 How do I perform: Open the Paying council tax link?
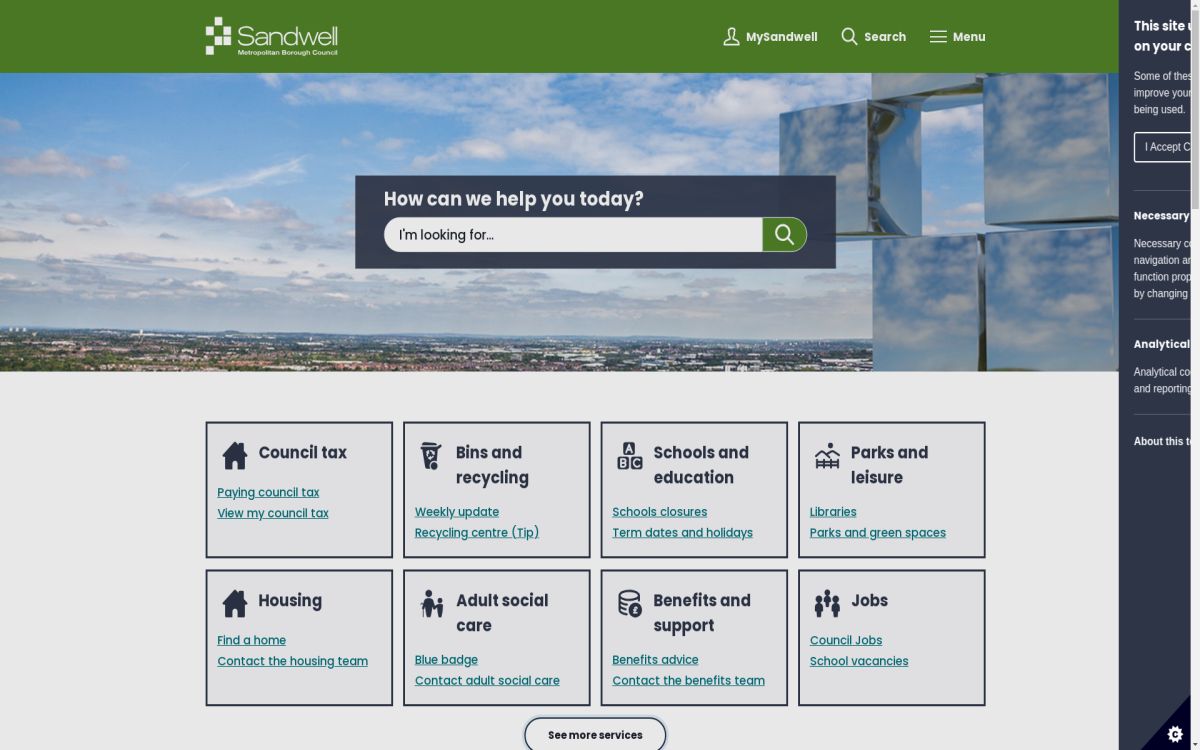268,492
